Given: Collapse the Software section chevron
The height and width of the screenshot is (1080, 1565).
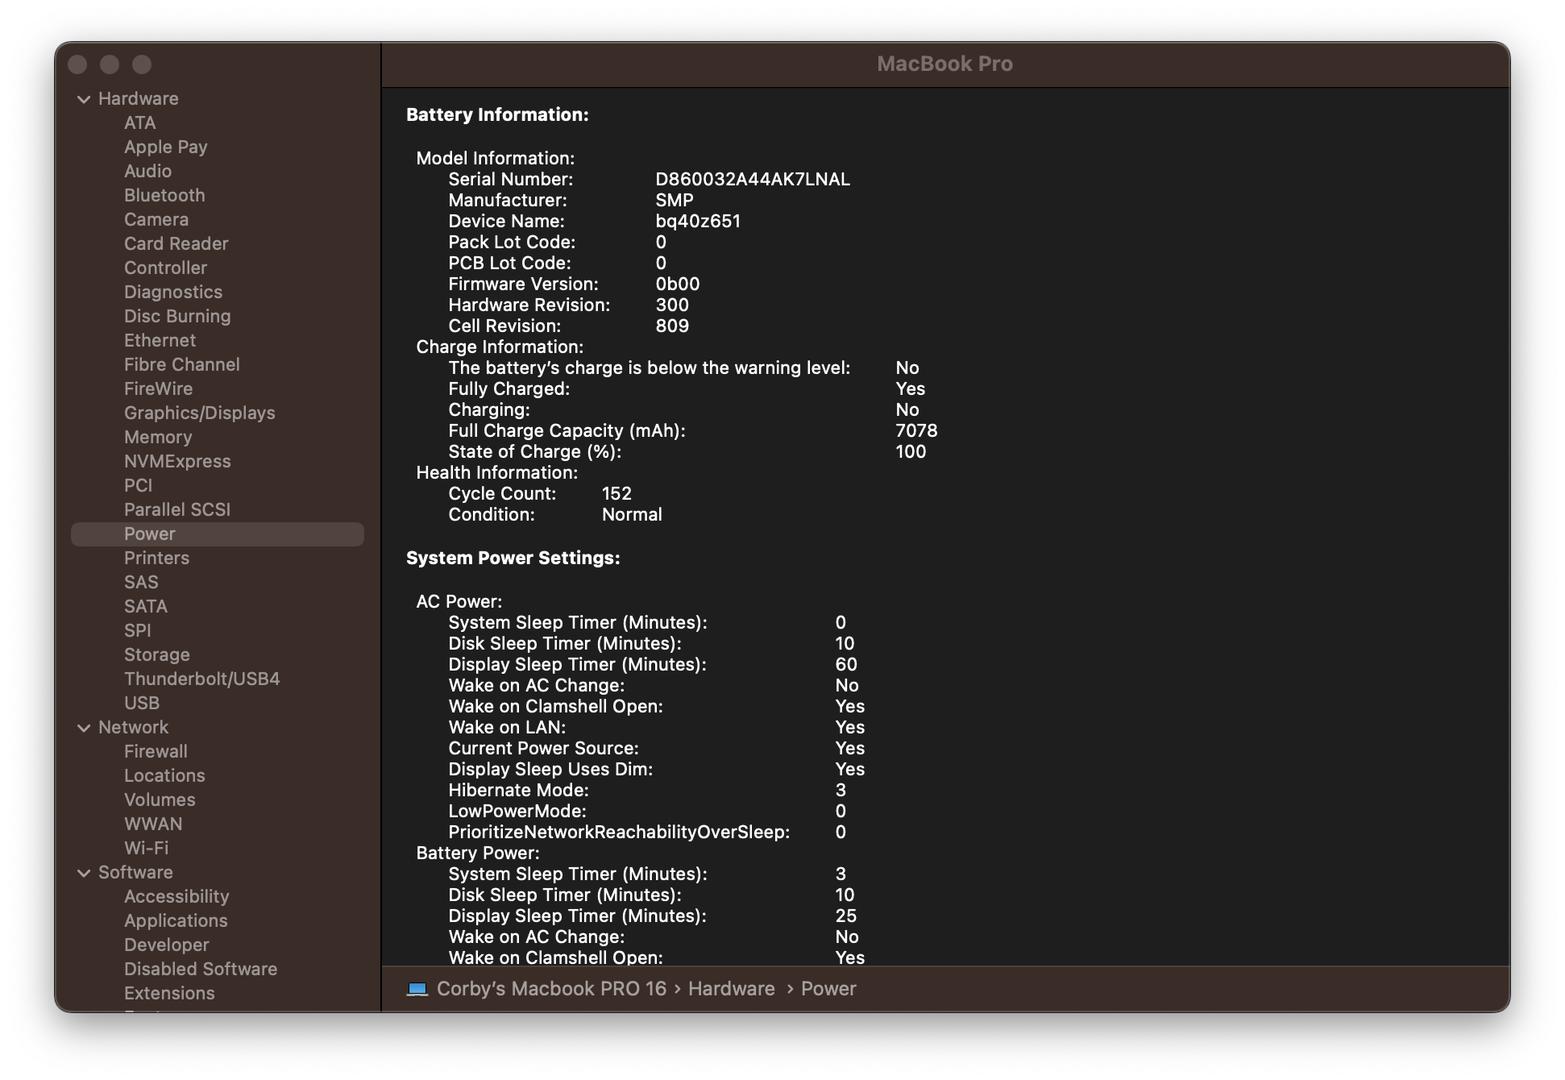Looking at the screenshot, I should tap(84, 873).
